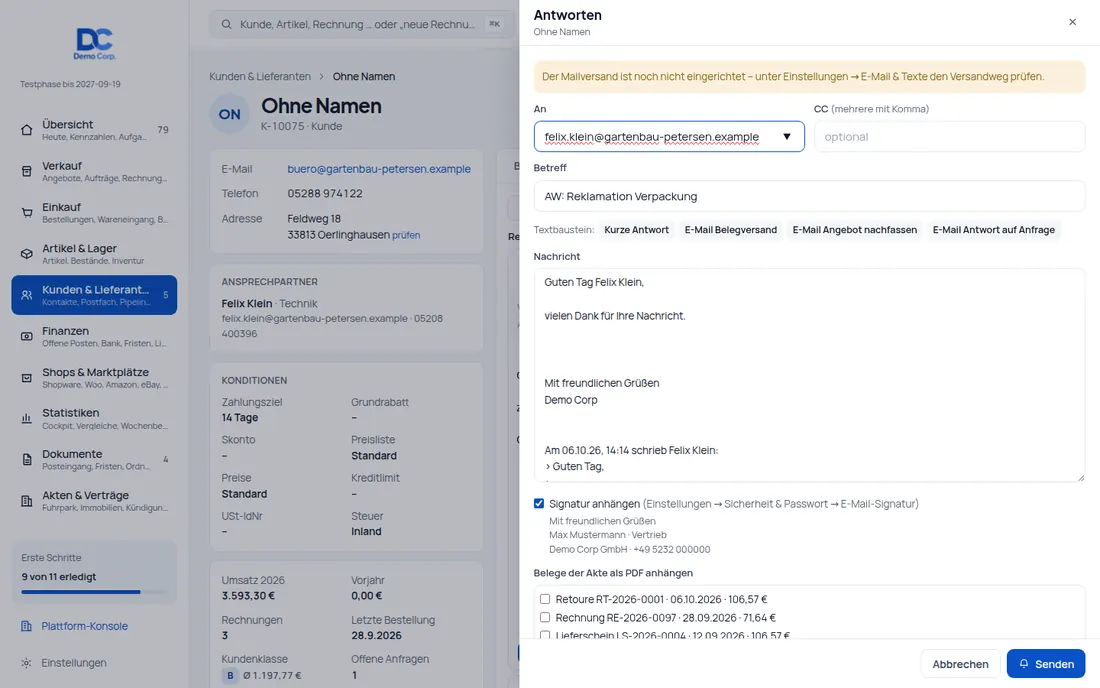Click the bell icon on Senden button
Screen dimensions: 1100x688
point(1024,663)
